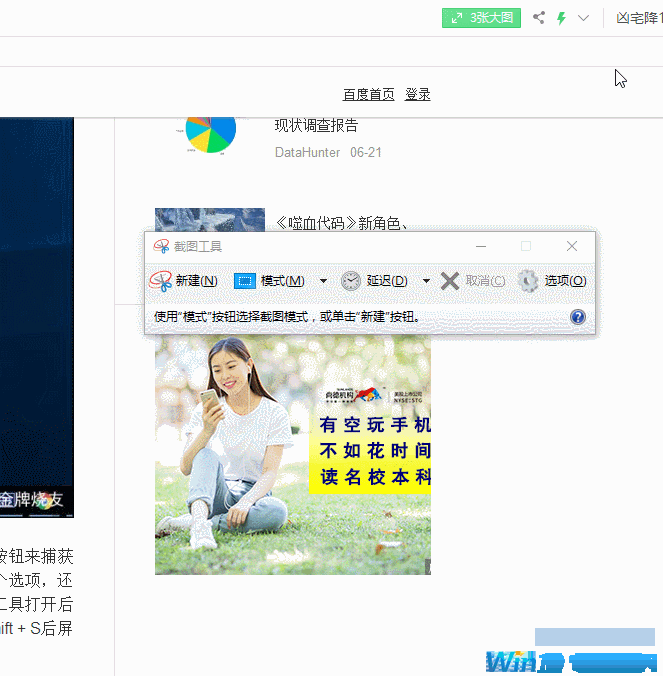Click the 新建(N) label

(197, 281)
